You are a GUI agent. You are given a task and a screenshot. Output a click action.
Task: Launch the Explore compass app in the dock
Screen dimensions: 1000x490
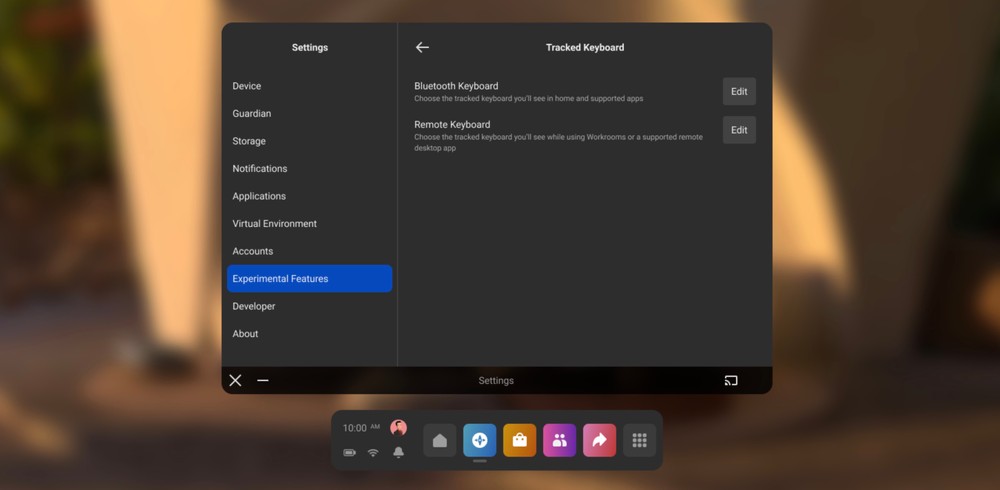pyautogui.click(x=480, y=440)
